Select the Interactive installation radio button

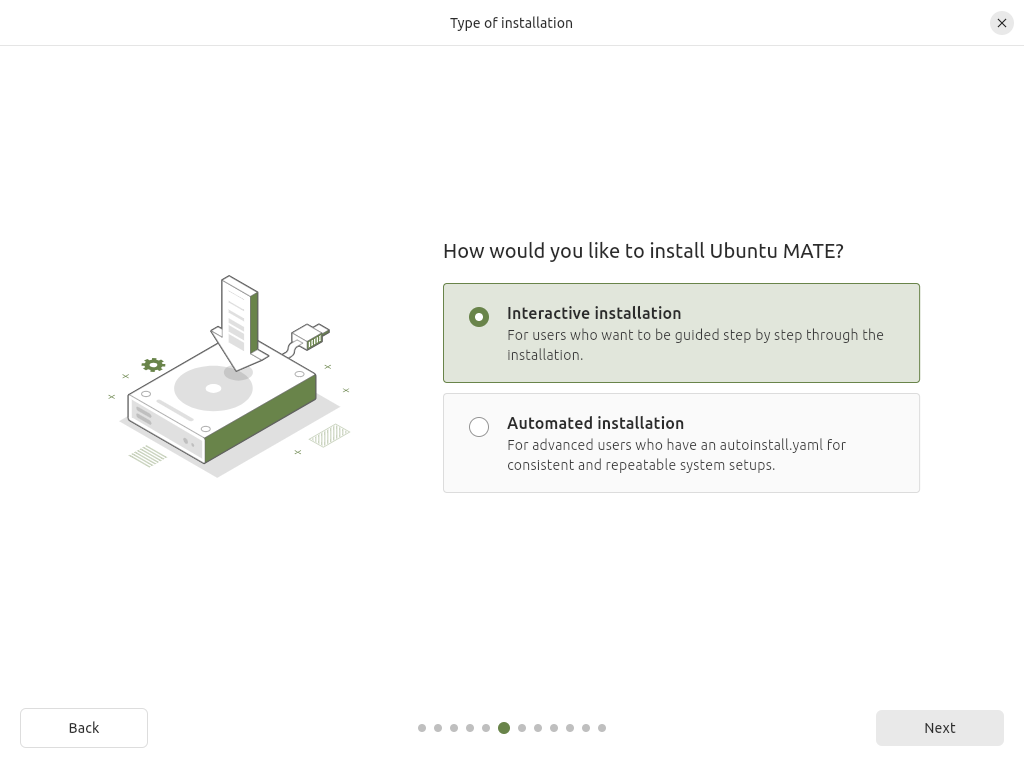(479, 317)
